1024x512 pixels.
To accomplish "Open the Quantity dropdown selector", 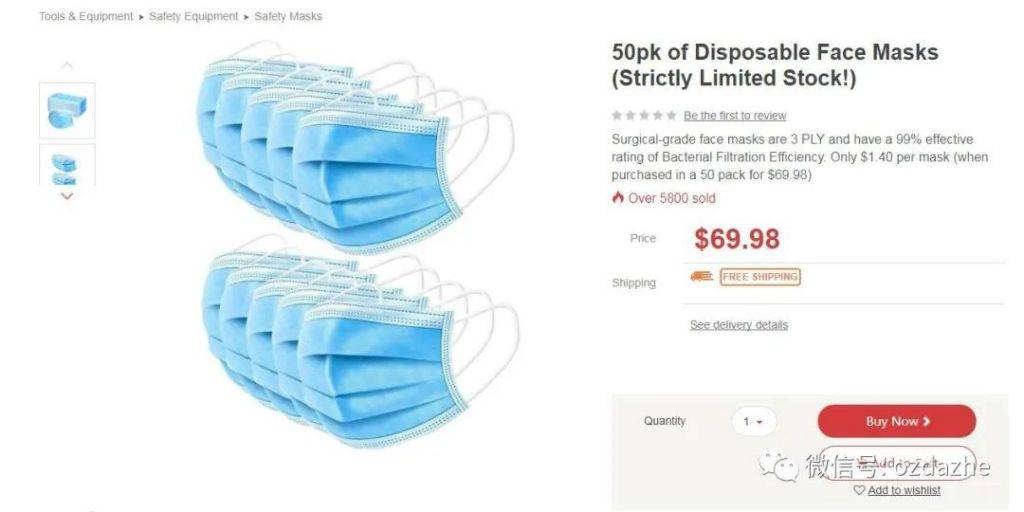I will coord(754,422).
